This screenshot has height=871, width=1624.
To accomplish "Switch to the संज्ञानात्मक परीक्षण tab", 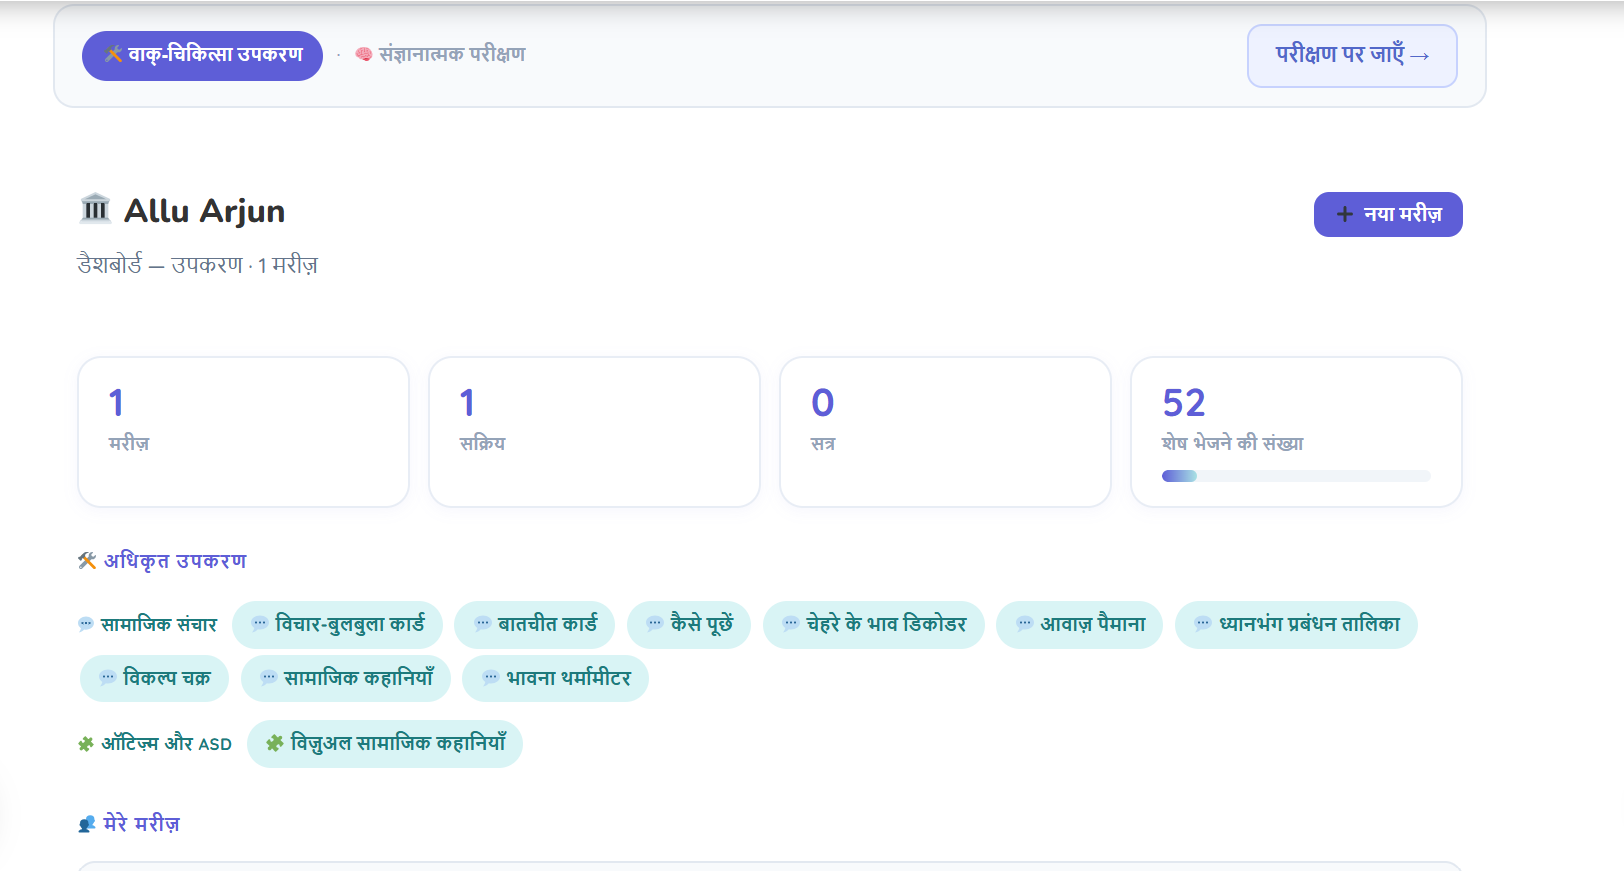I will [x=440, y=55].
